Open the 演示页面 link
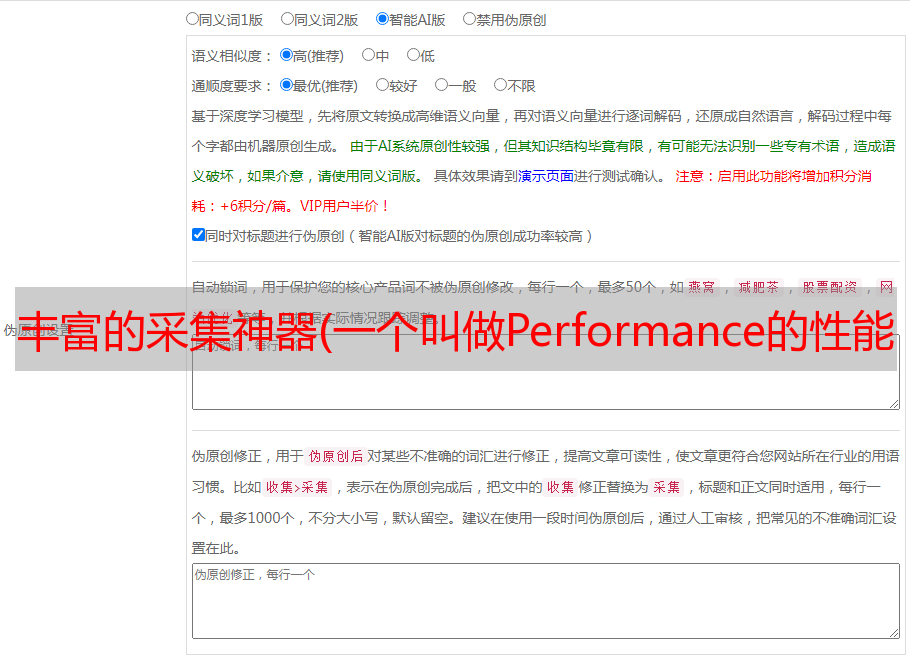This screenshot has height=658, width=911. tap(546, 176)
